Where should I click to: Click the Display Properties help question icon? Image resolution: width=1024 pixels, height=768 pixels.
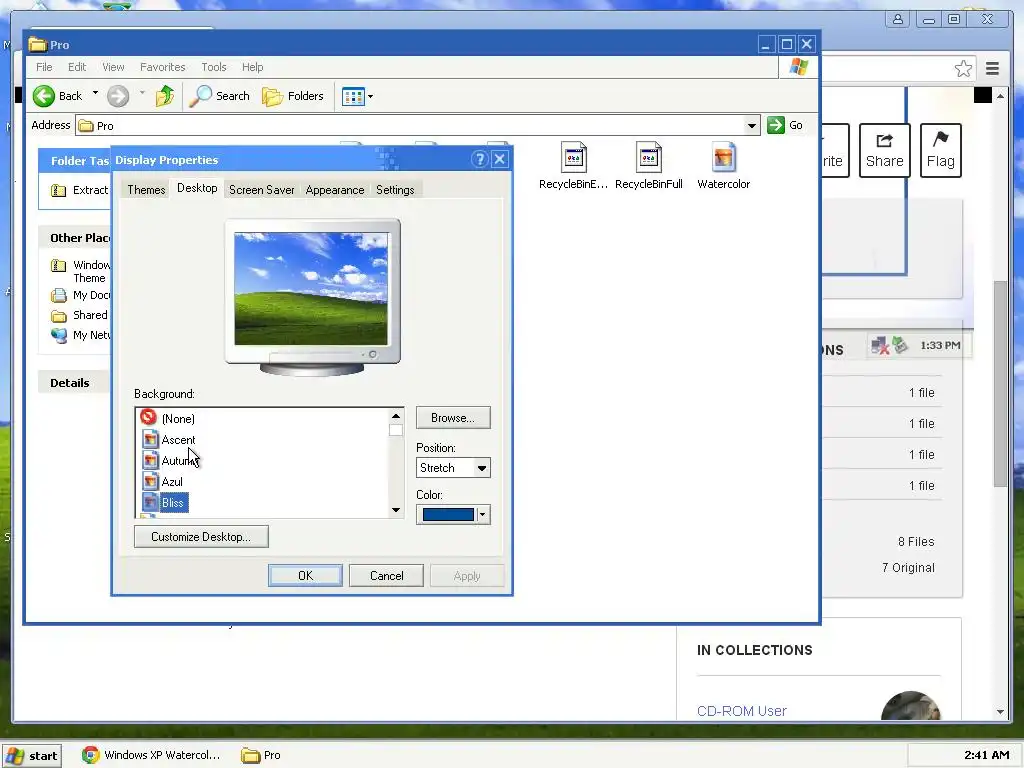[479, 159]
